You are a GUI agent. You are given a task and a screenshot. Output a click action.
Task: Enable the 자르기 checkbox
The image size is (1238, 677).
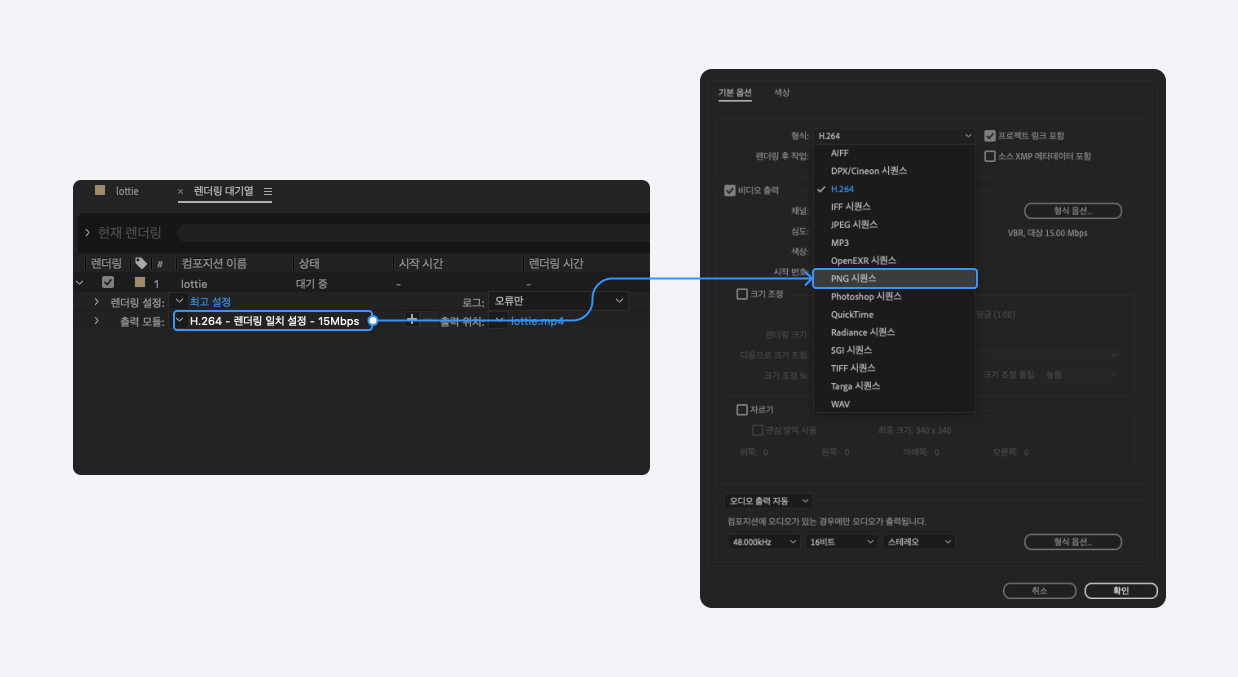(x=742, y=409)
